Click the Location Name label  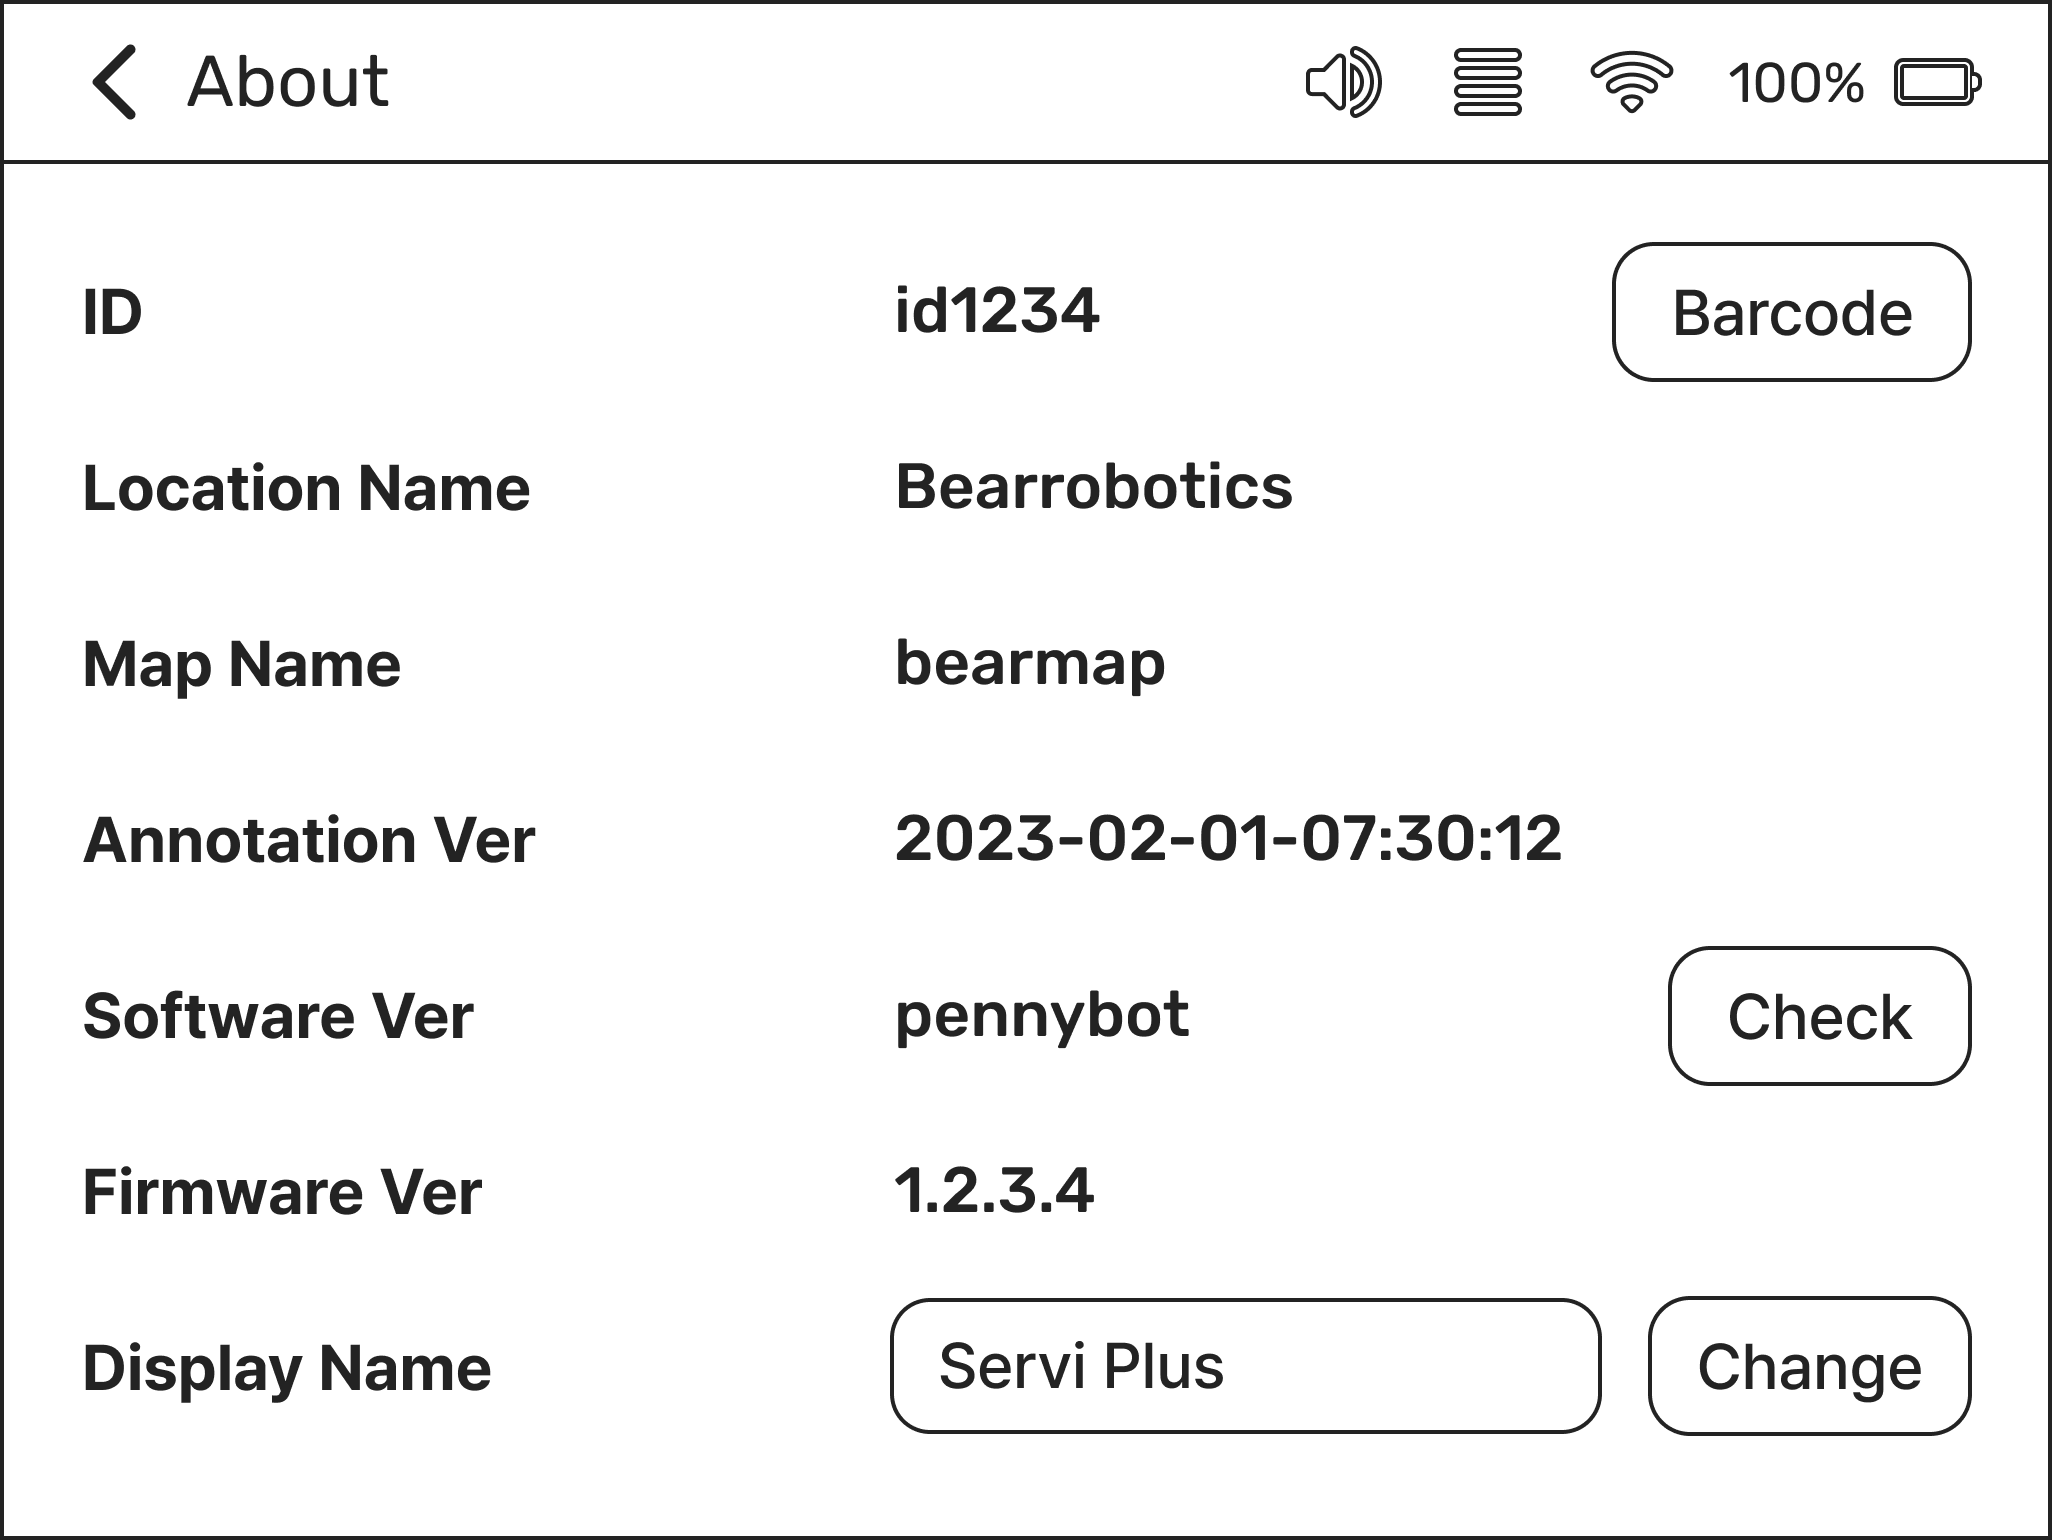(x=306, y=488)
